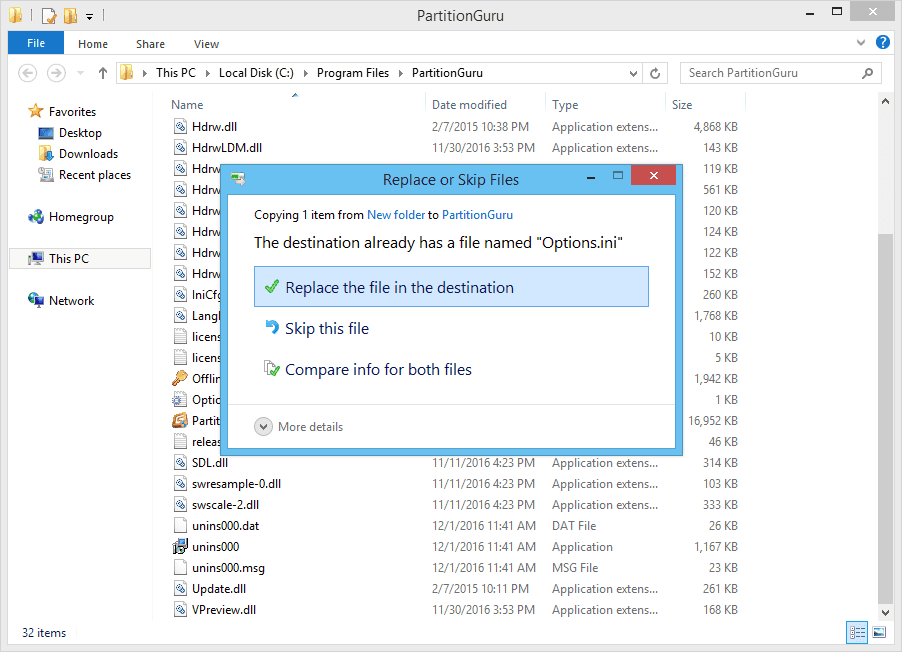Open the New folder source link
902x652 pixels.
point(396,215)
